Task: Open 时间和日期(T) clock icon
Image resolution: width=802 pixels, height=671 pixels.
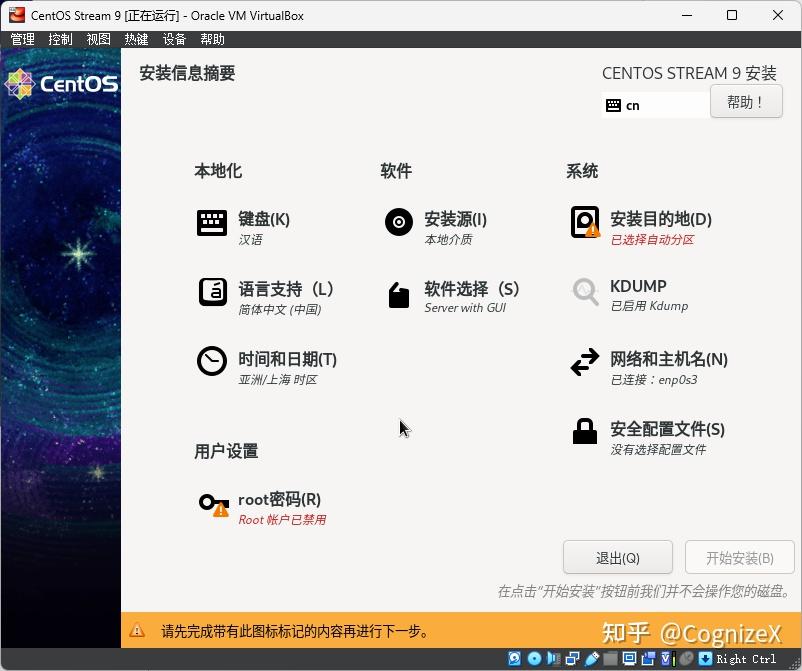Action: [212, 363]
